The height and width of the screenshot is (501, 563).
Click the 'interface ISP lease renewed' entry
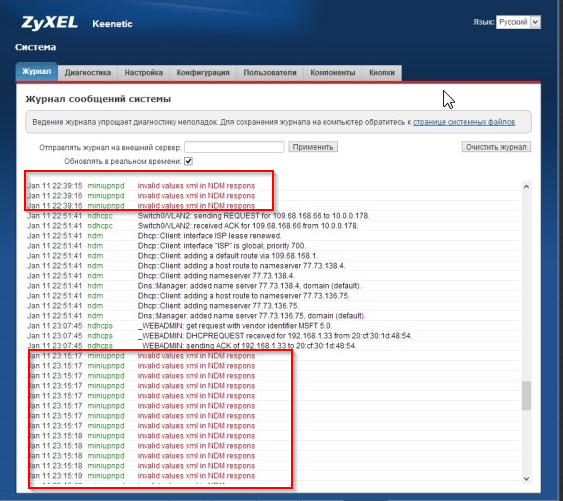coord(273,236)
